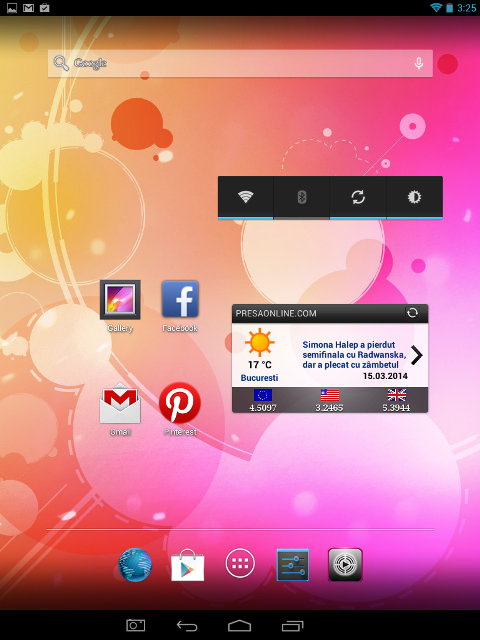Screen dimensions: 480x640
Task: Open the shopping bag notification in status bar
Action: pos(44,8)
